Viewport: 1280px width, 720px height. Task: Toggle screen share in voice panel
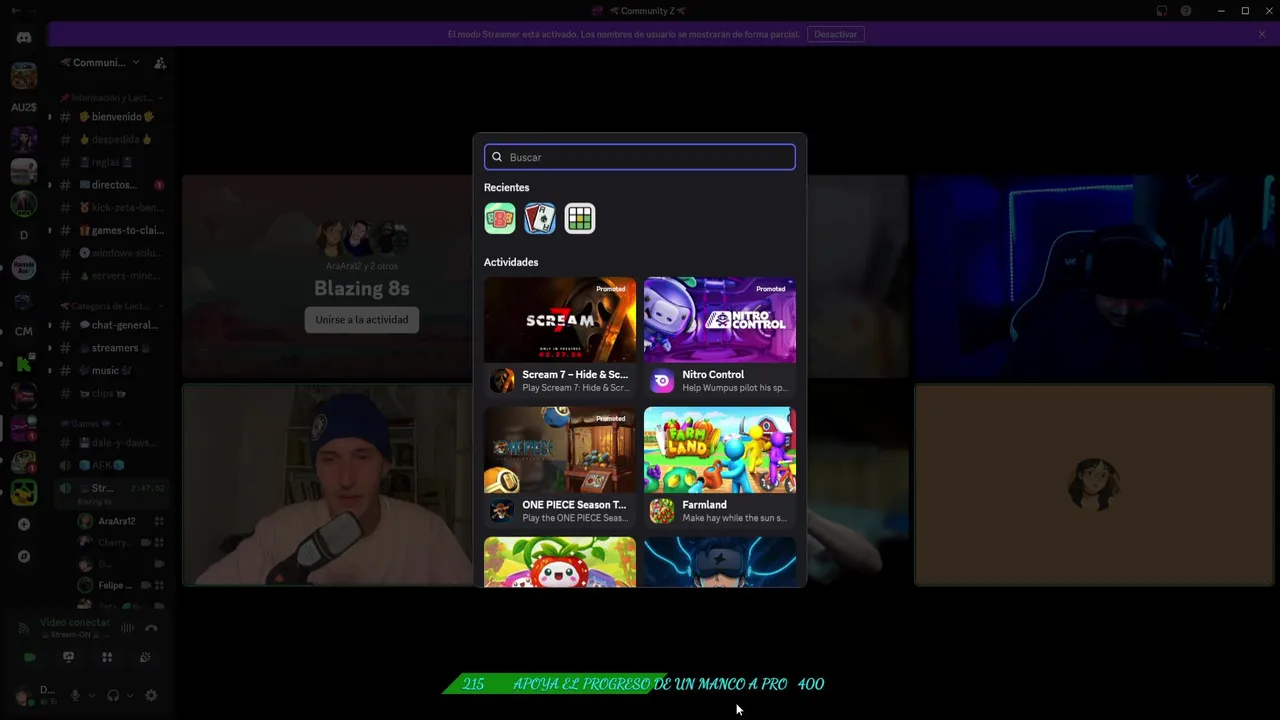[x=68, y=657]
